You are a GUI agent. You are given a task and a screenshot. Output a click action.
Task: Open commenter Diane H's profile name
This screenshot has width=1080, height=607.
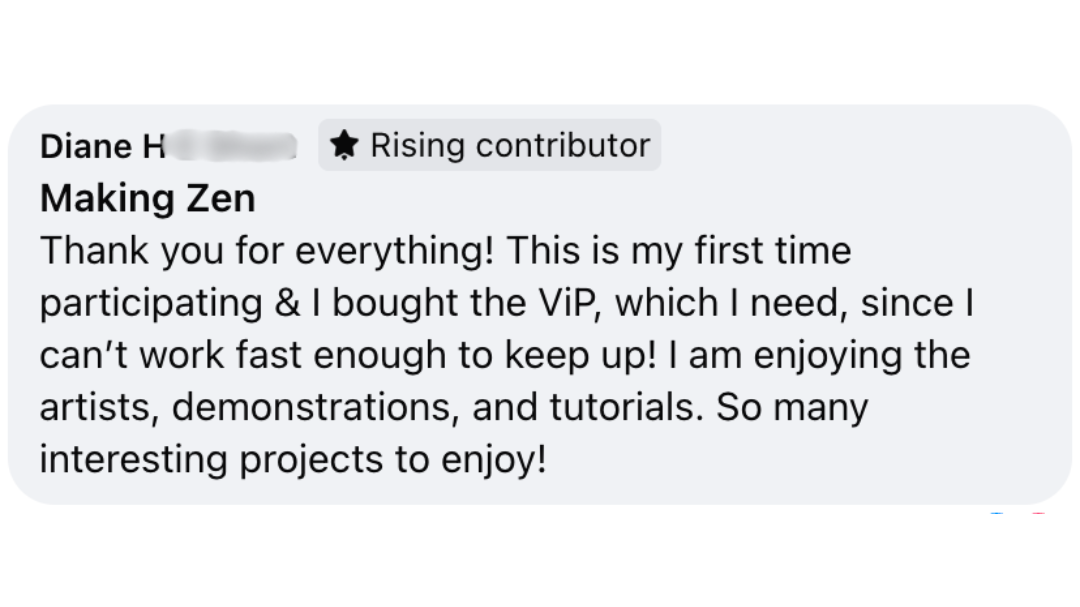point(102,147)
